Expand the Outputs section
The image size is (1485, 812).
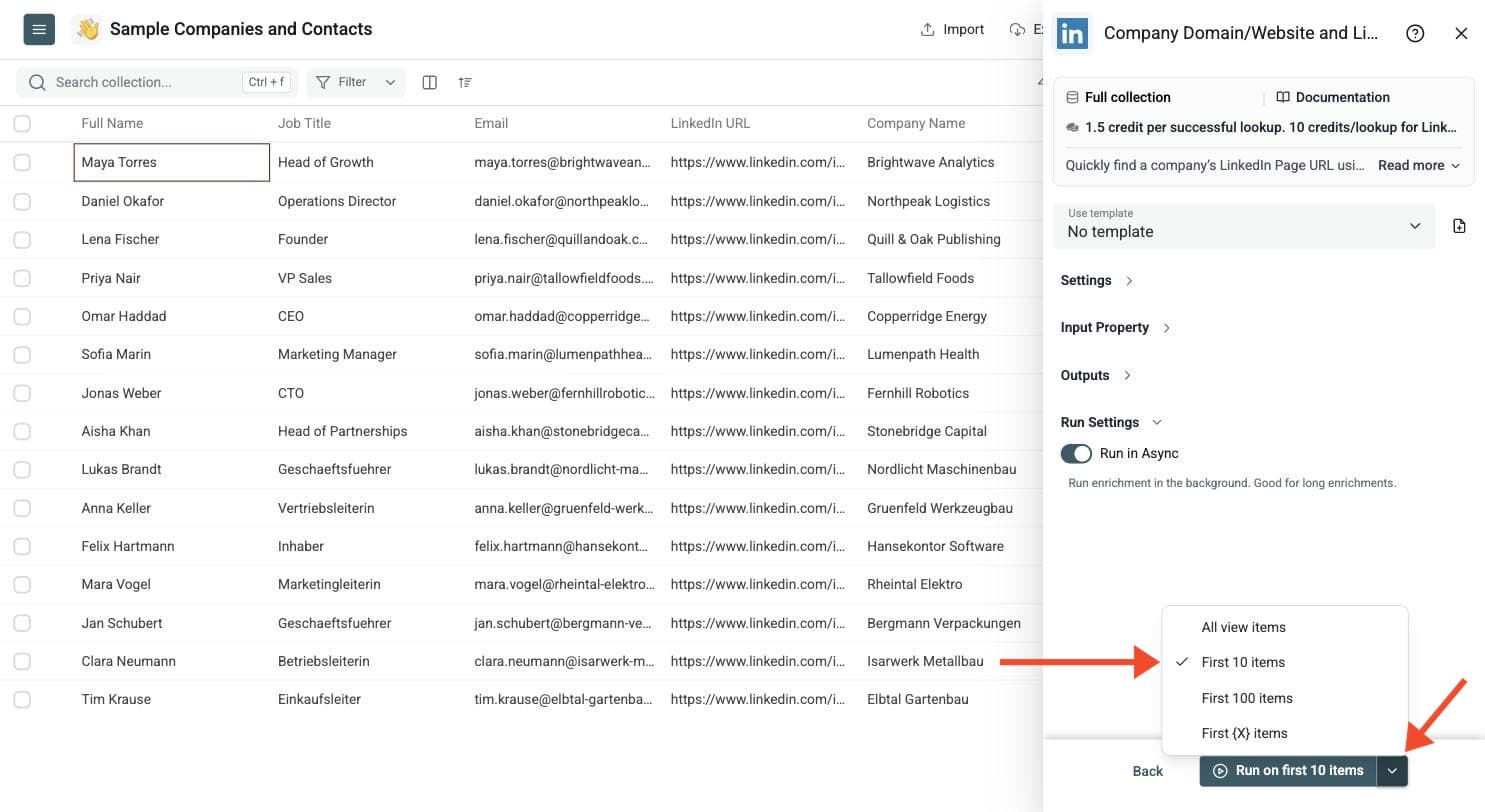pos(1096,375)
